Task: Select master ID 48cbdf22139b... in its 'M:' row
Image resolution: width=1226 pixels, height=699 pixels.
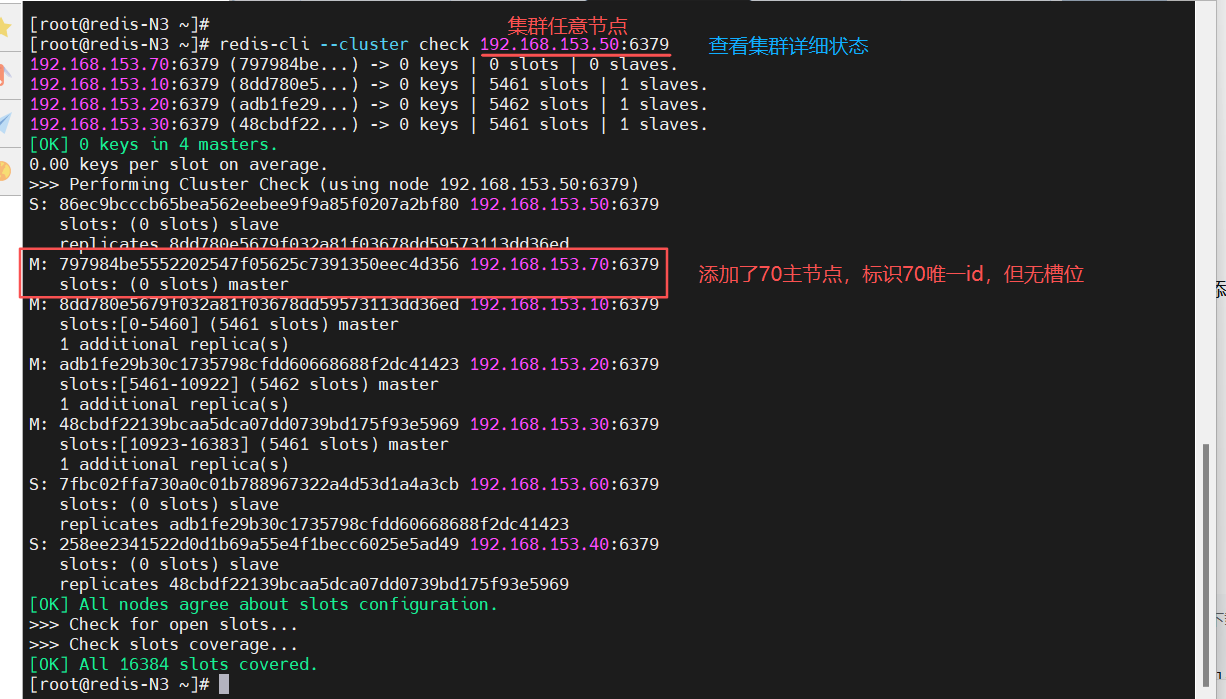Action: [259, 424]
